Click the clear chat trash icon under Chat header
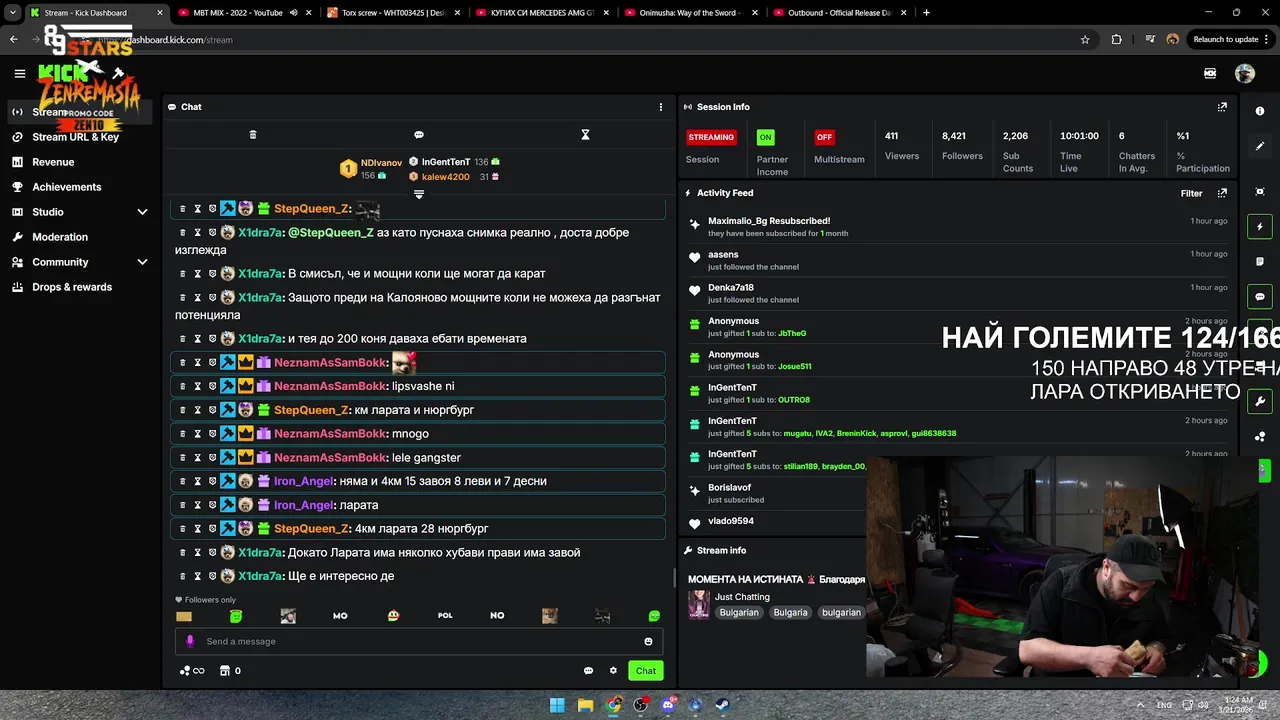This screenshot has height=720, width=1280. 253,135
